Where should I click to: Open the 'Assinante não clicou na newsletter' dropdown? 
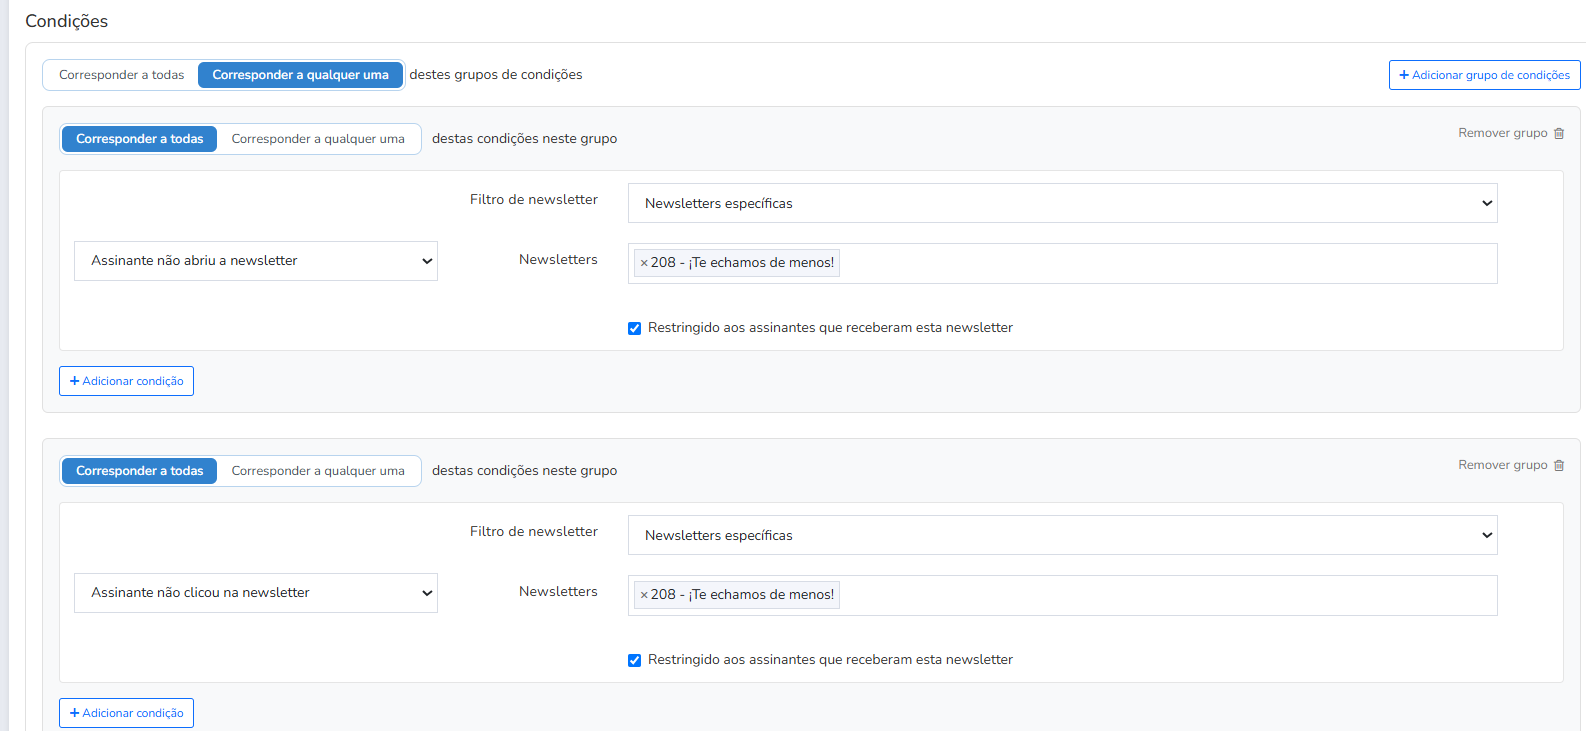click(256, 593)
